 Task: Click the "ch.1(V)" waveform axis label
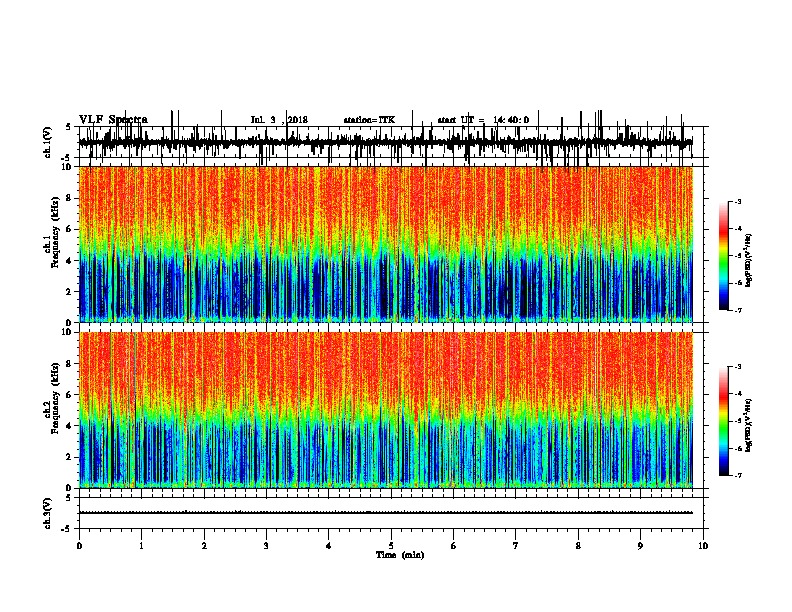click(x=48, y=142)
